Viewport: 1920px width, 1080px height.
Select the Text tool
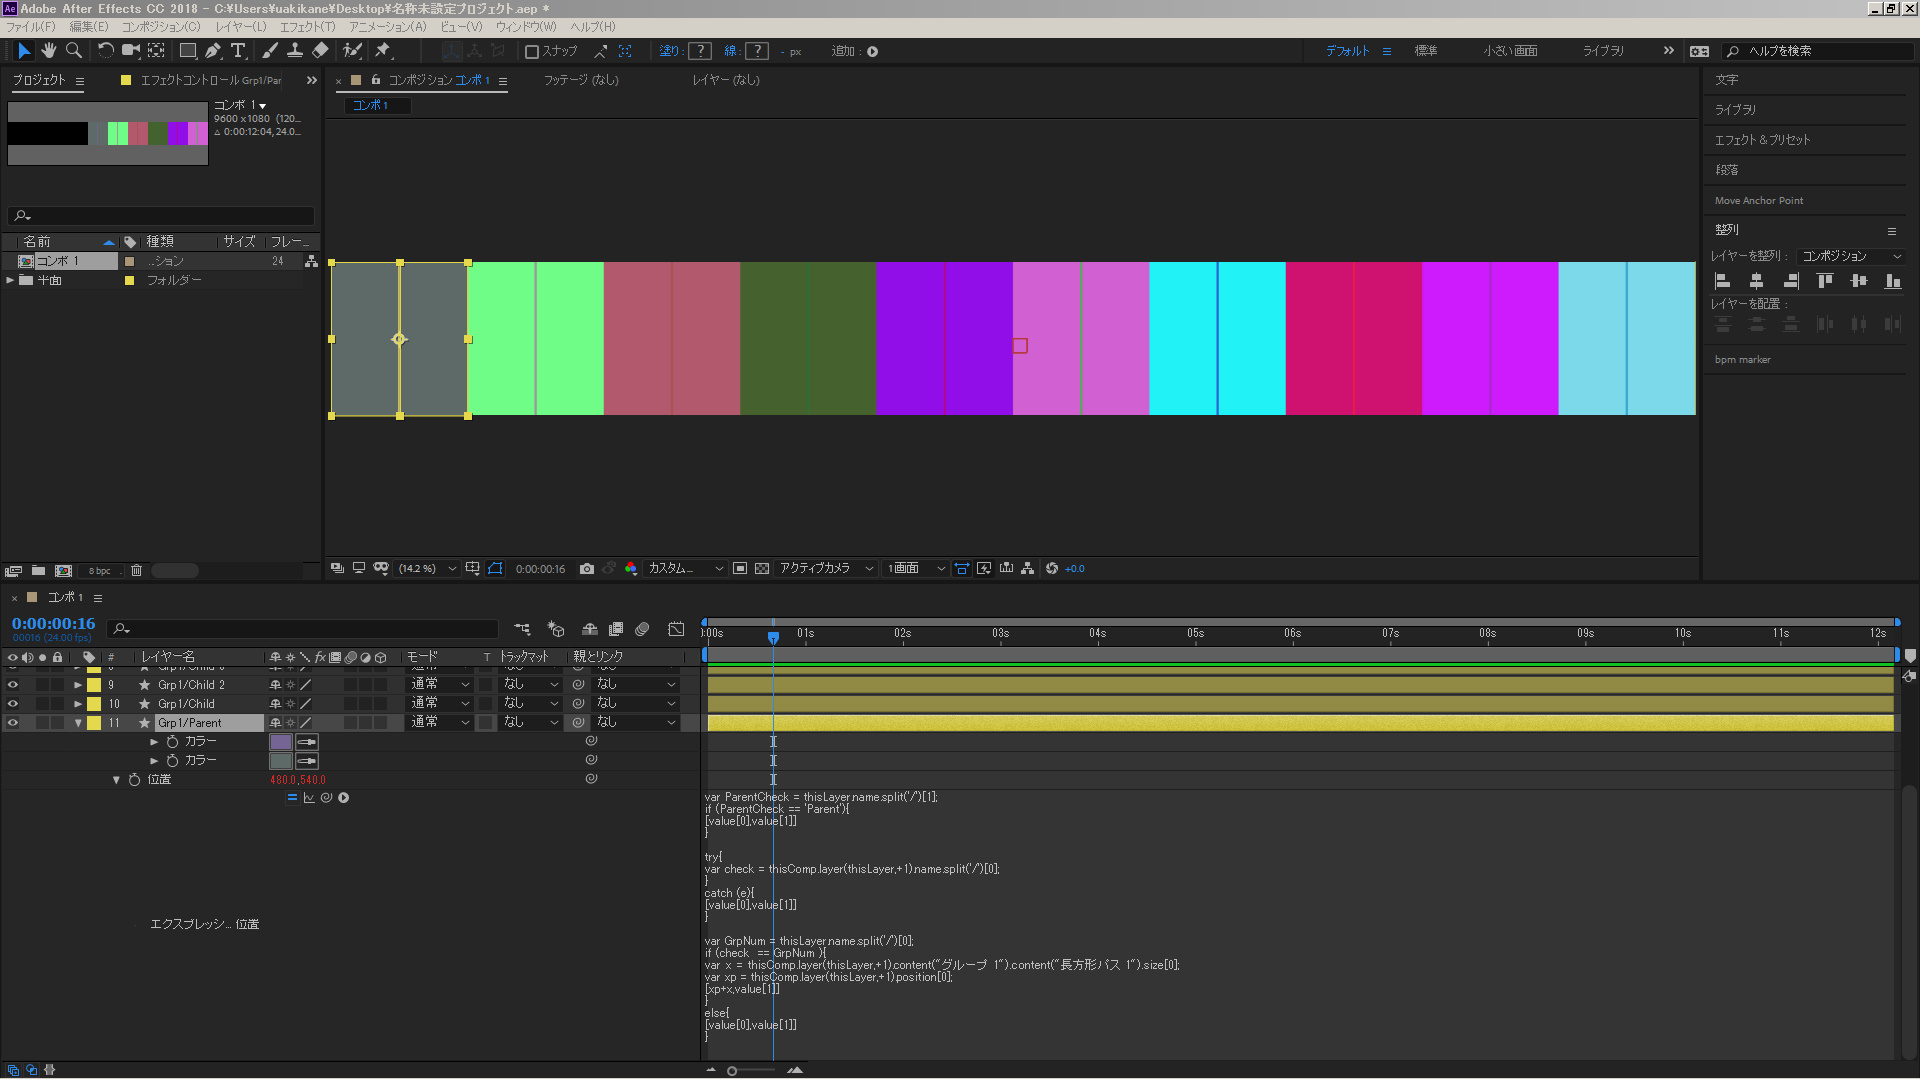pos(238,50)
